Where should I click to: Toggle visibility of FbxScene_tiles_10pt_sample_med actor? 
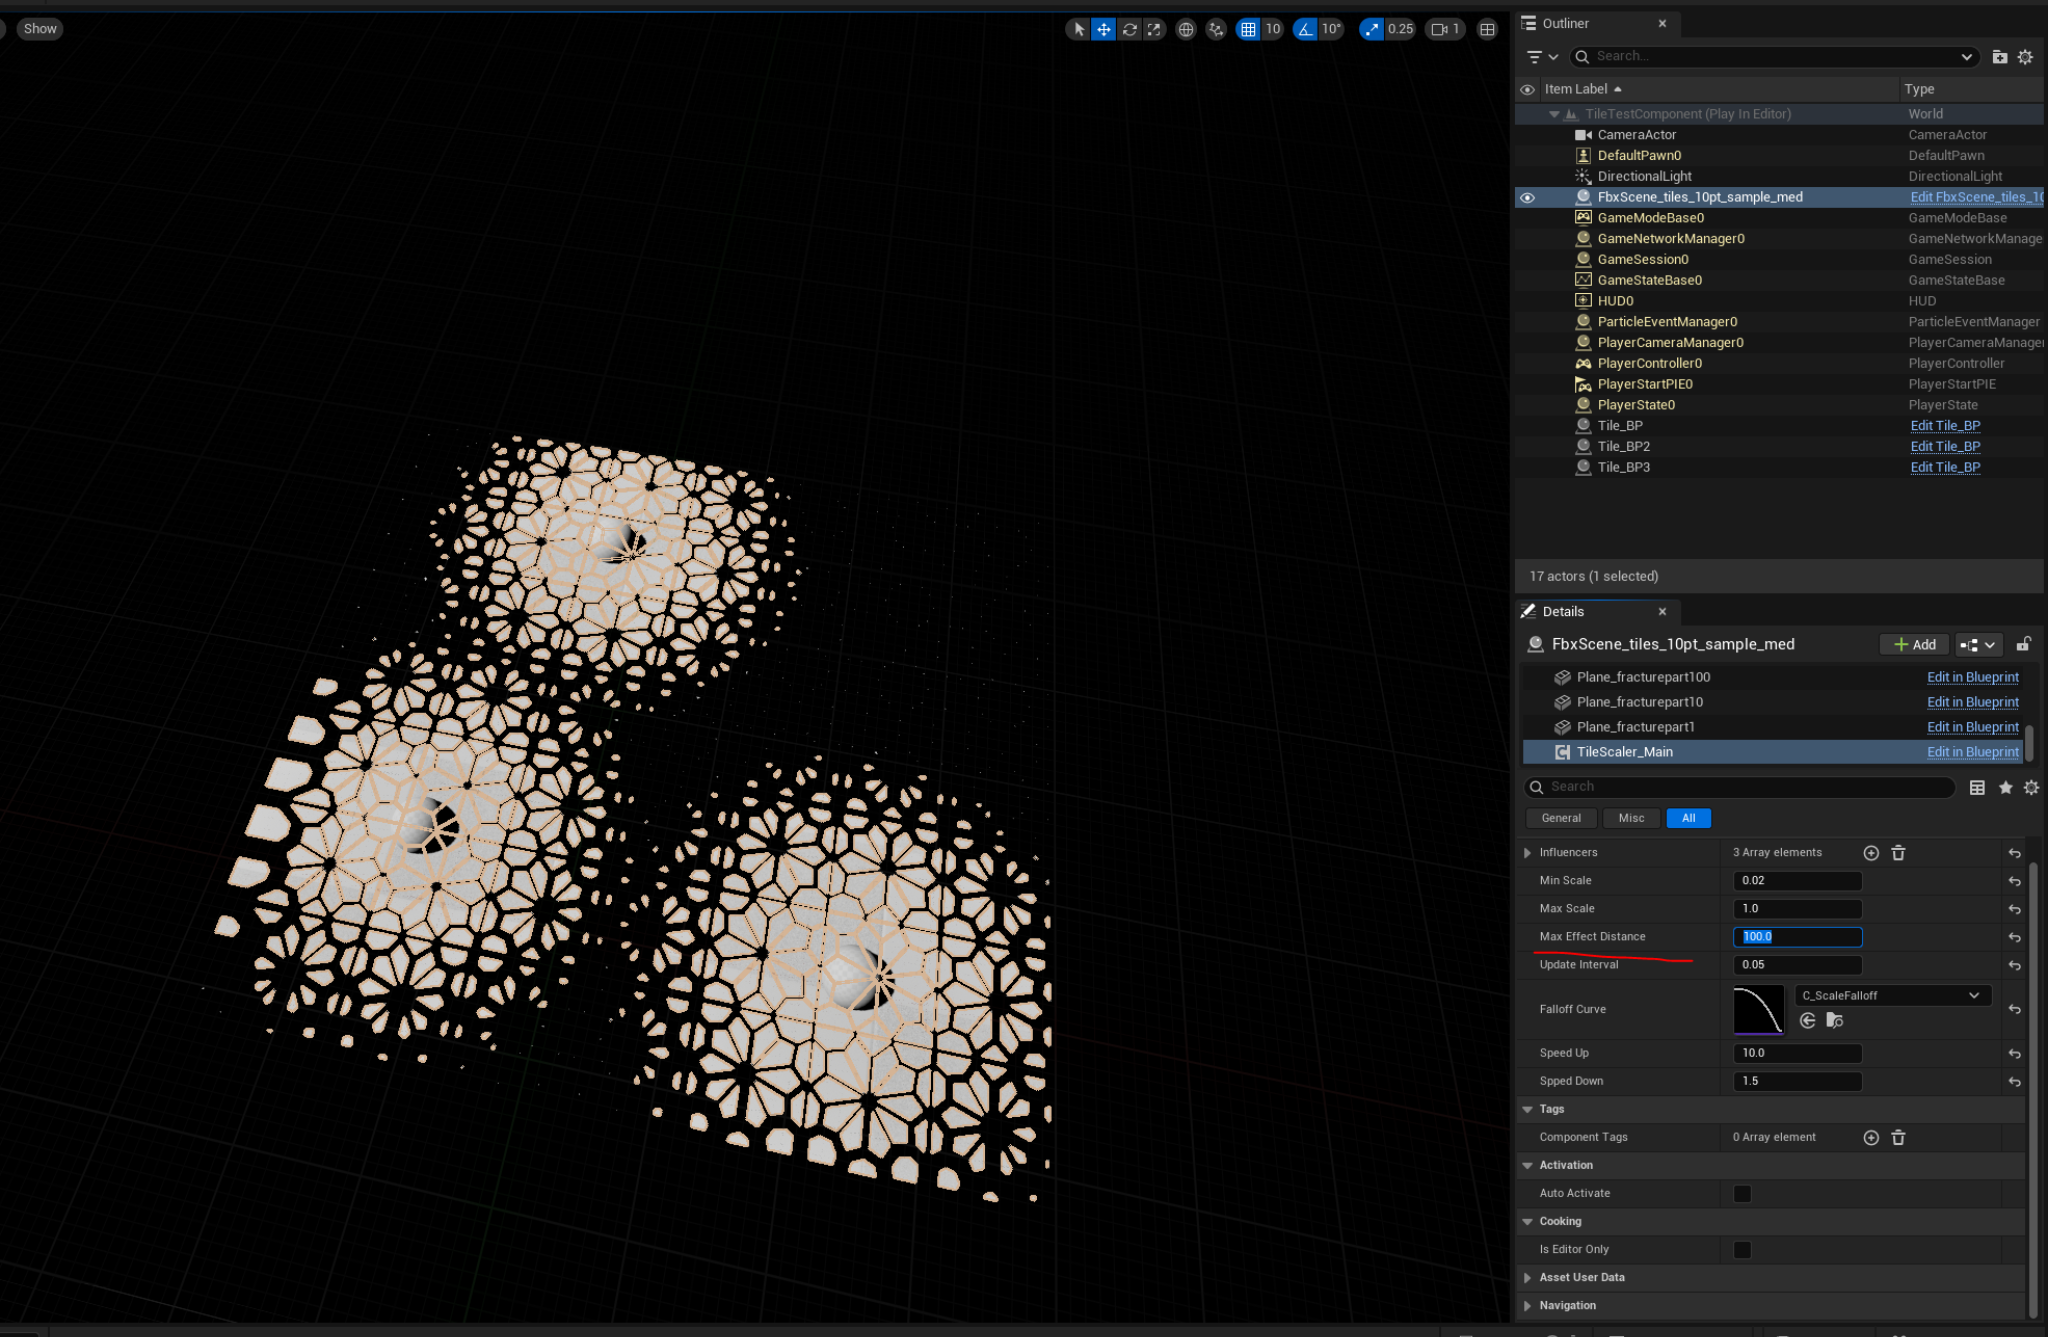[1527, 197]
